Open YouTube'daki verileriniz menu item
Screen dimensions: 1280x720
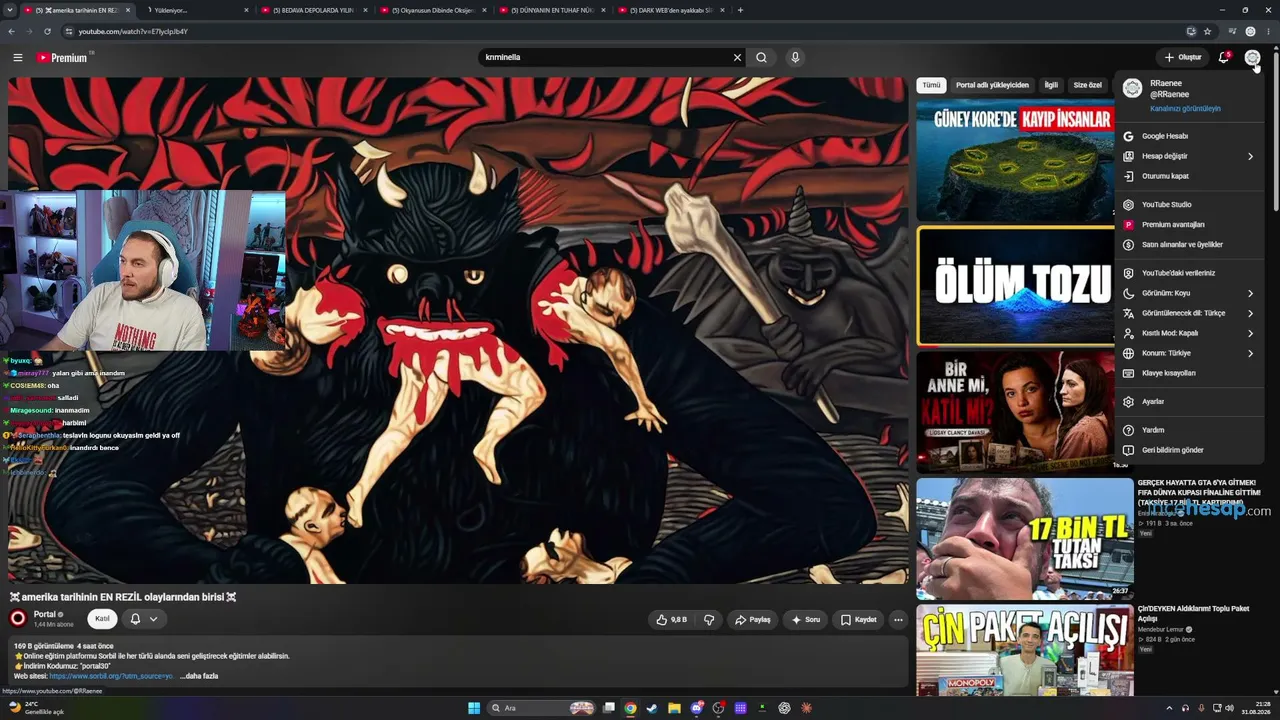tap(1189, 273)
